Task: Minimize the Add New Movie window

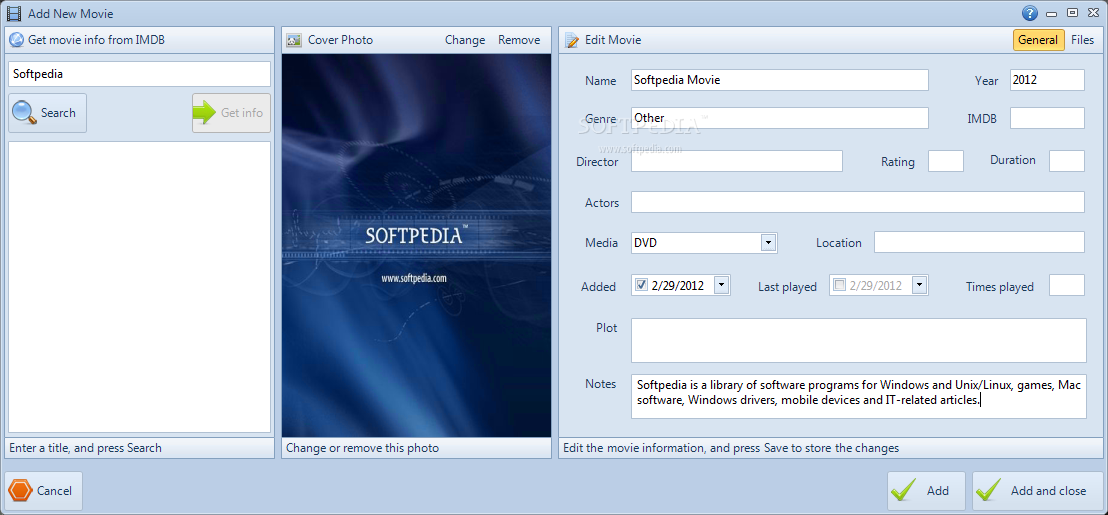Action: point(1052,13)
